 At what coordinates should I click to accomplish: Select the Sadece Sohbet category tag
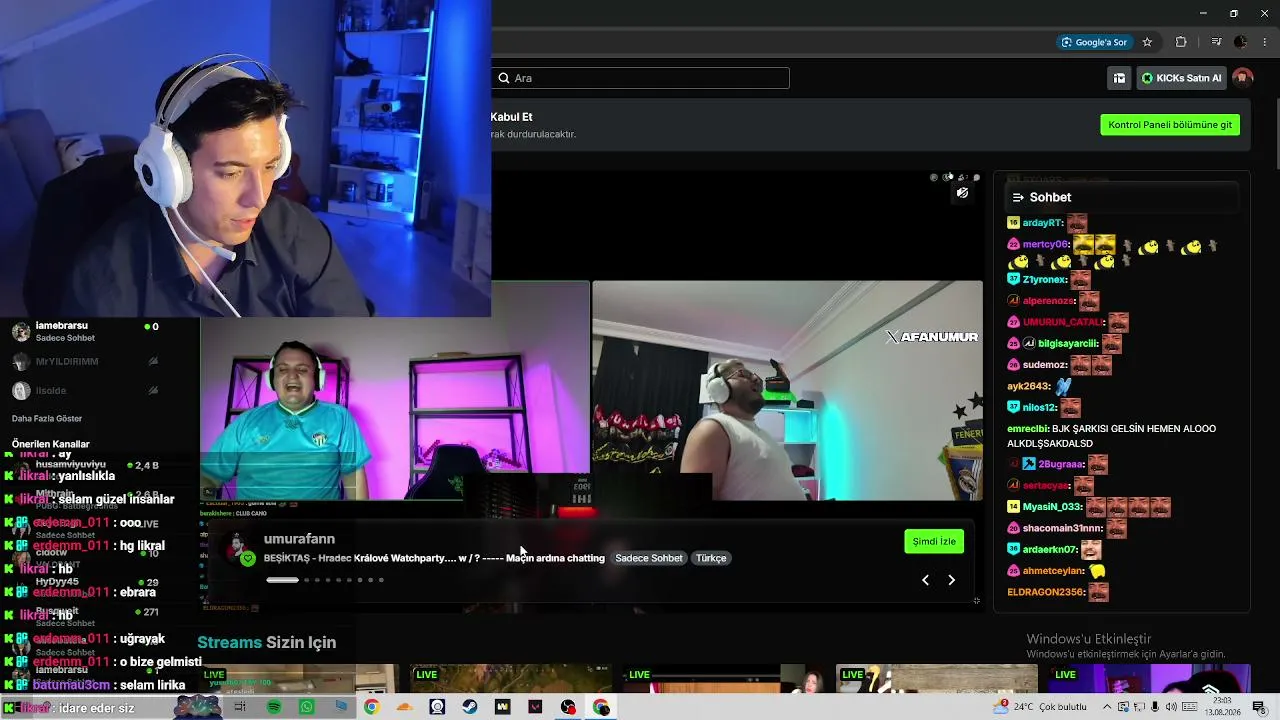(x=649, y=558)
